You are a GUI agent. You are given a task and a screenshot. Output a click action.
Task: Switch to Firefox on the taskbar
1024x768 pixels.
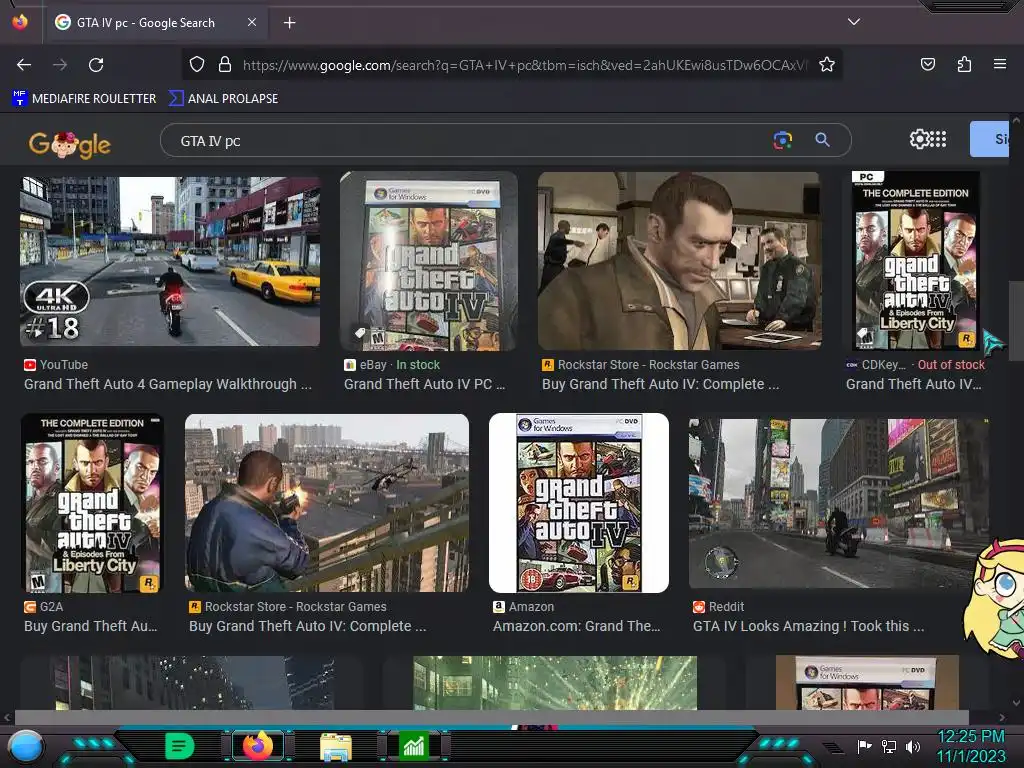[x=258, y=746]
